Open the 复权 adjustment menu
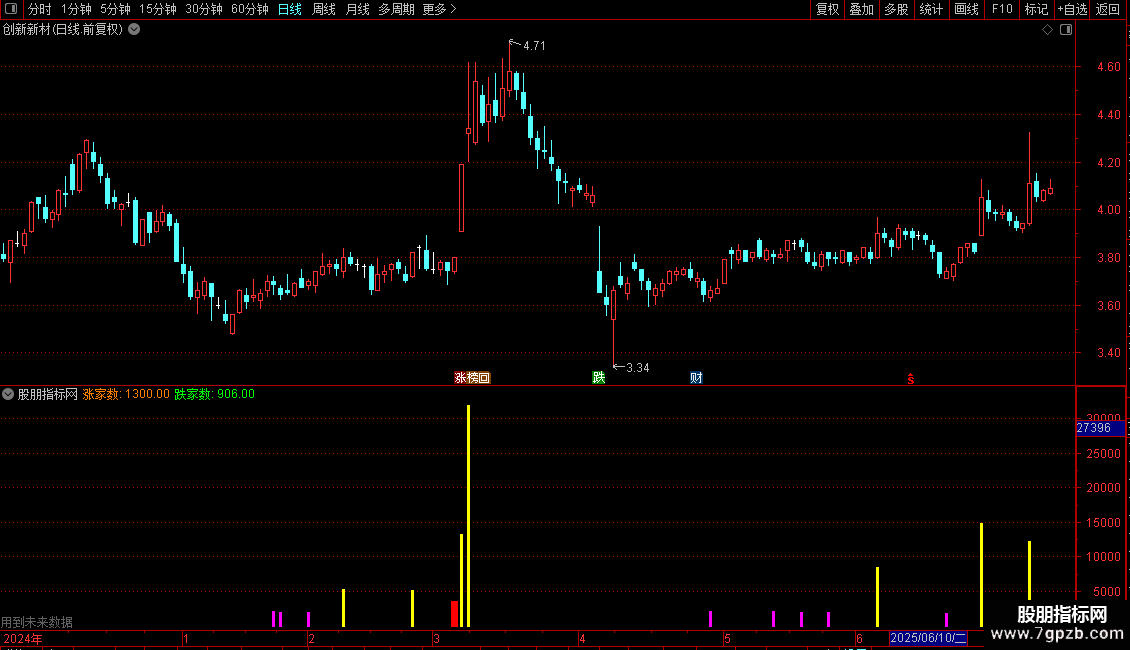This screenshot has height=650, width=1130. [827, 9]
